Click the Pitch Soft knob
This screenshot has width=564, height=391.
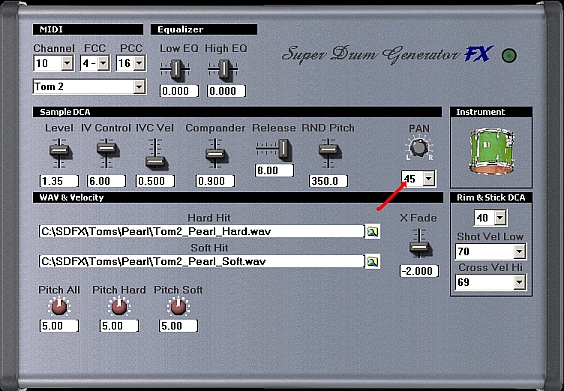click(x=178, y=307)
